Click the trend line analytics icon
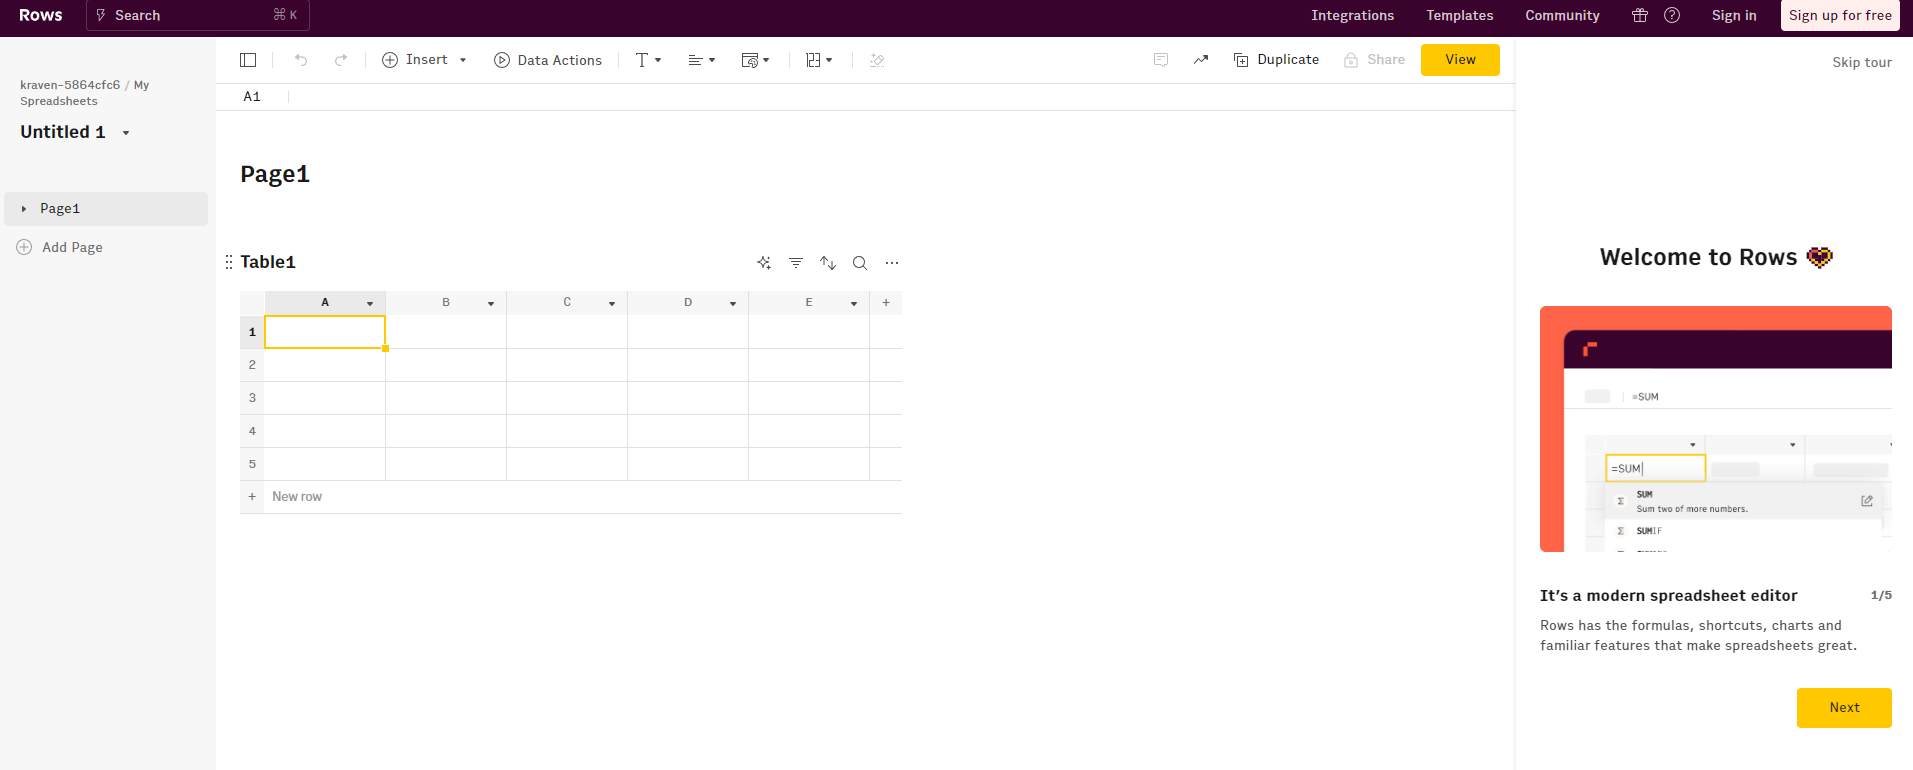This screenshot has width=1913, height=770. tap(1201, 60)
